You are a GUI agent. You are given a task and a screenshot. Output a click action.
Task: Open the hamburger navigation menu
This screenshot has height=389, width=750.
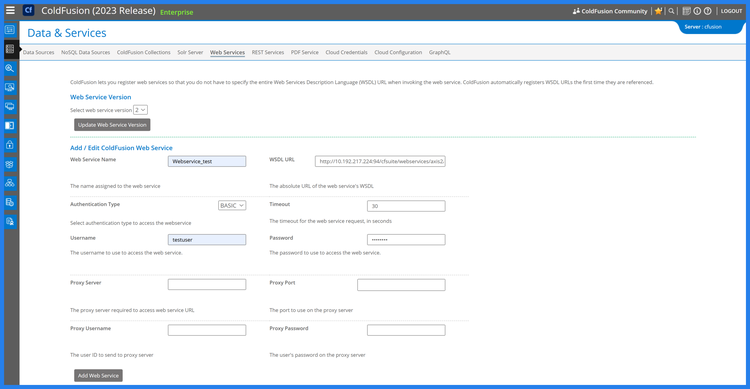tap(10, 10)
